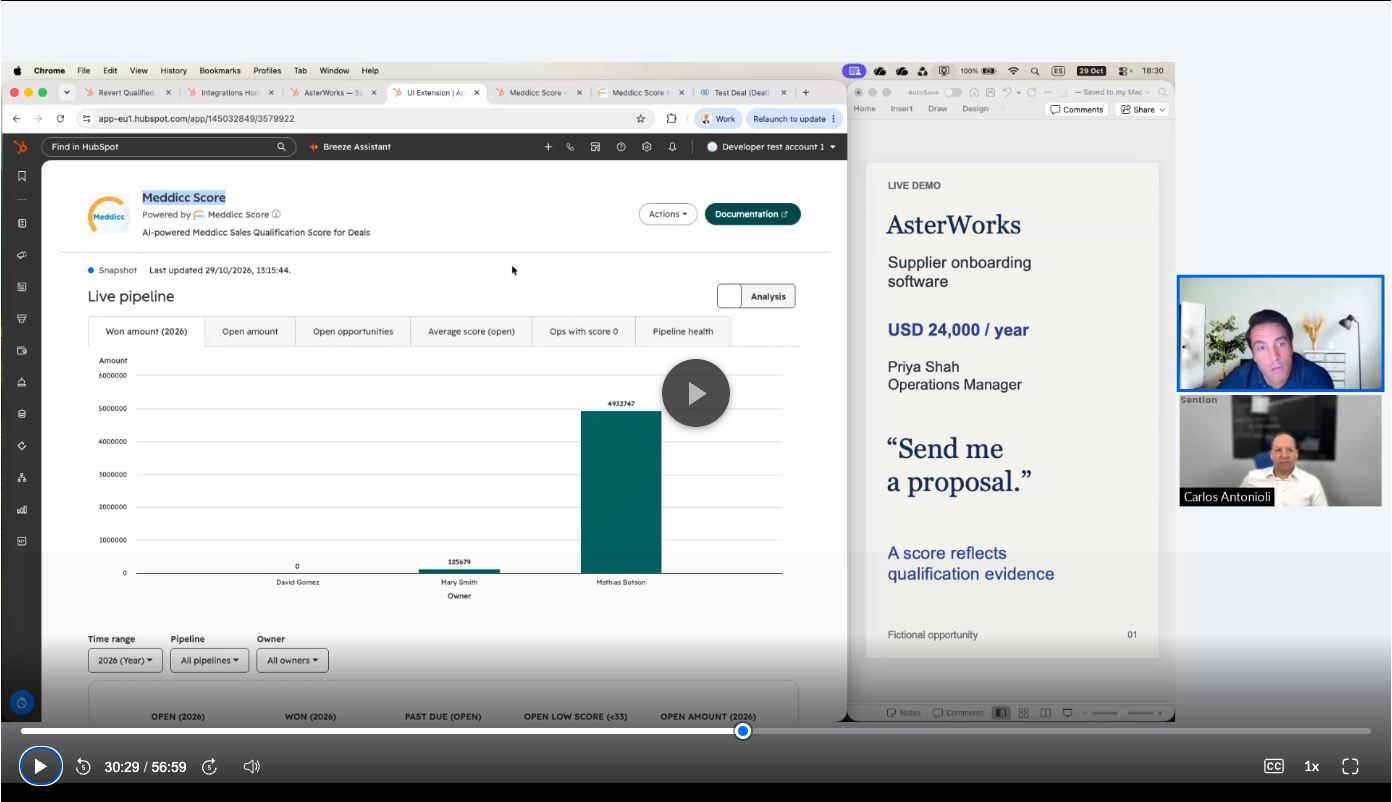Toggle Notes pane in PowerPoint status bar
The image size is (1392, 802).
[904, 713]
